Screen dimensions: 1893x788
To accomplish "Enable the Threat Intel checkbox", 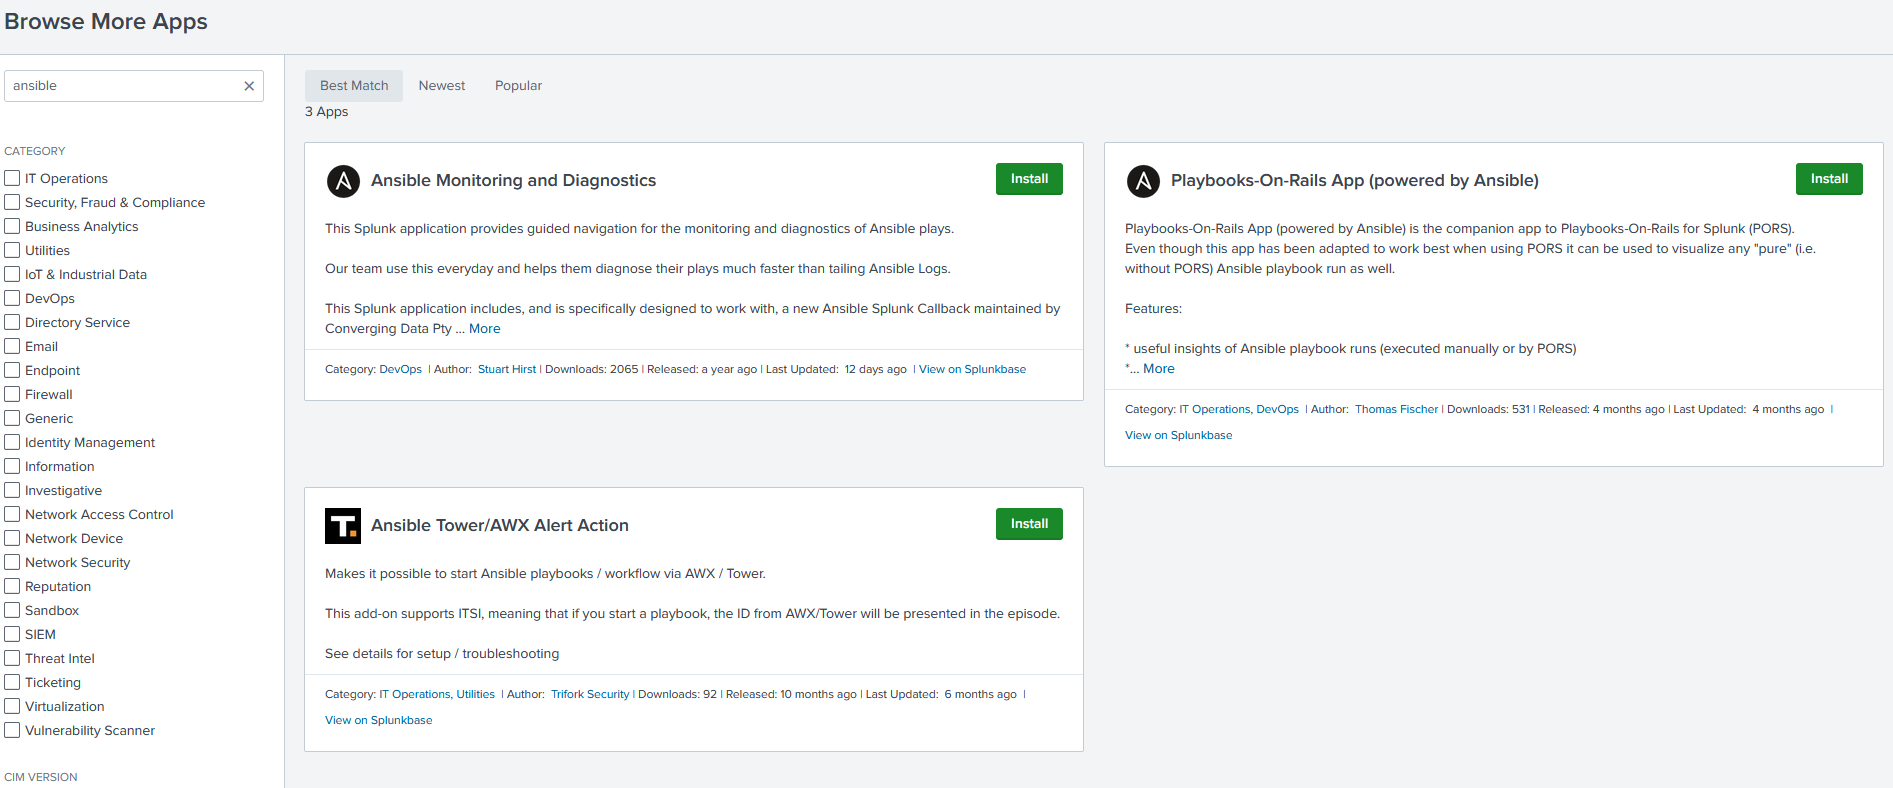I will 12,658.
